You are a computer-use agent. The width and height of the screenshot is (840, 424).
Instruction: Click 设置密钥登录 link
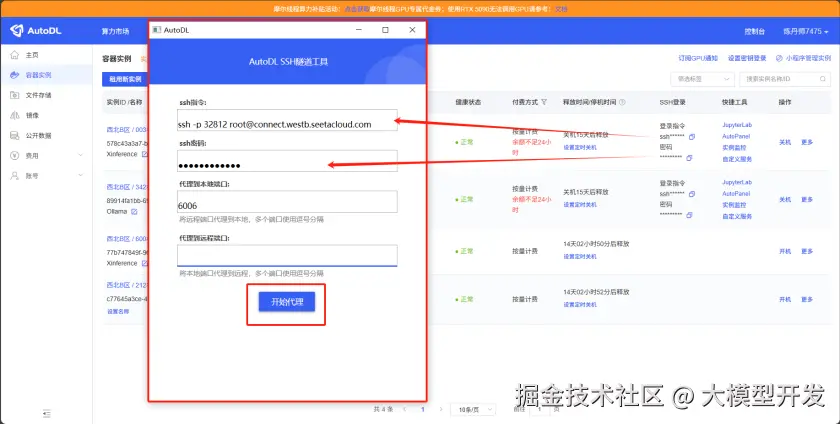[747, 58]
